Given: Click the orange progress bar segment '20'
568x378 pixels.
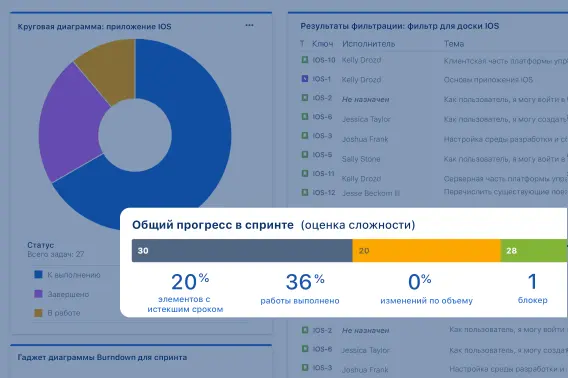Looking at the screenshot, I should tap(426, 250).
